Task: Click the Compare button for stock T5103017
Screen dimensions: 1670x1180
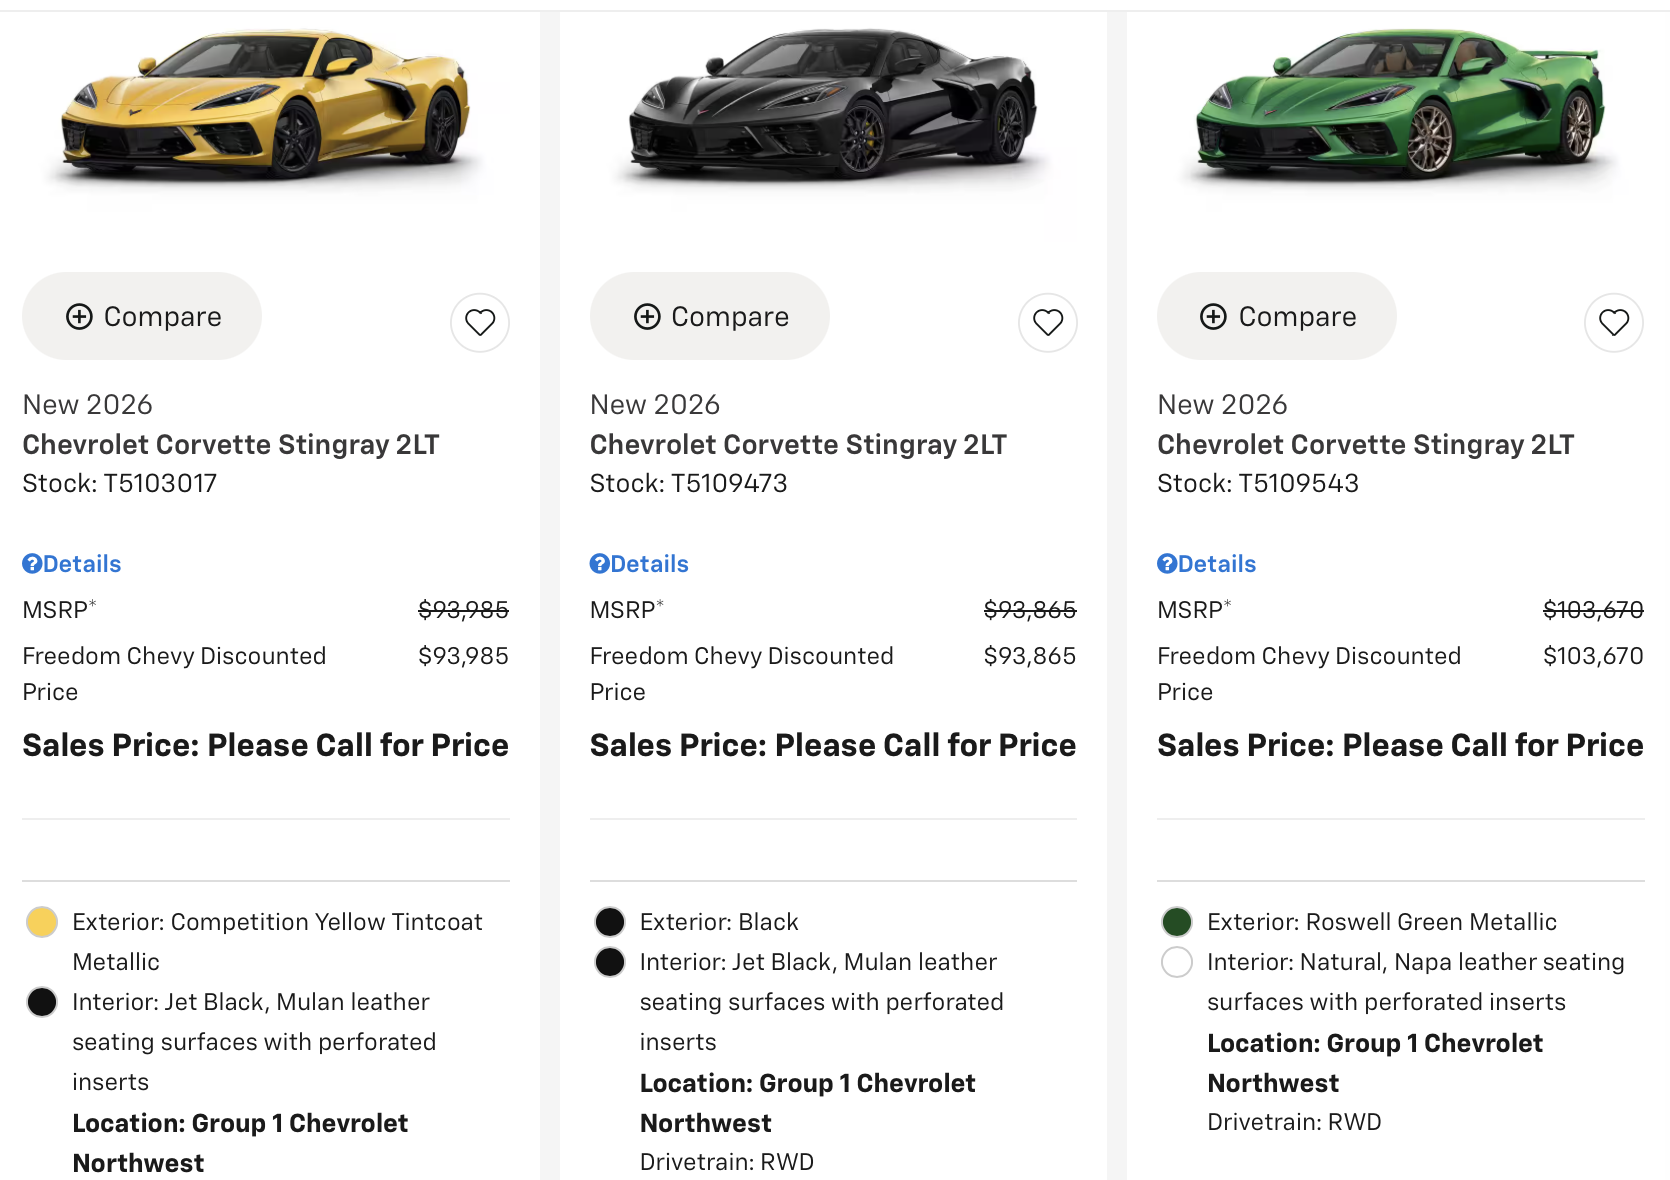Action: 143,316
